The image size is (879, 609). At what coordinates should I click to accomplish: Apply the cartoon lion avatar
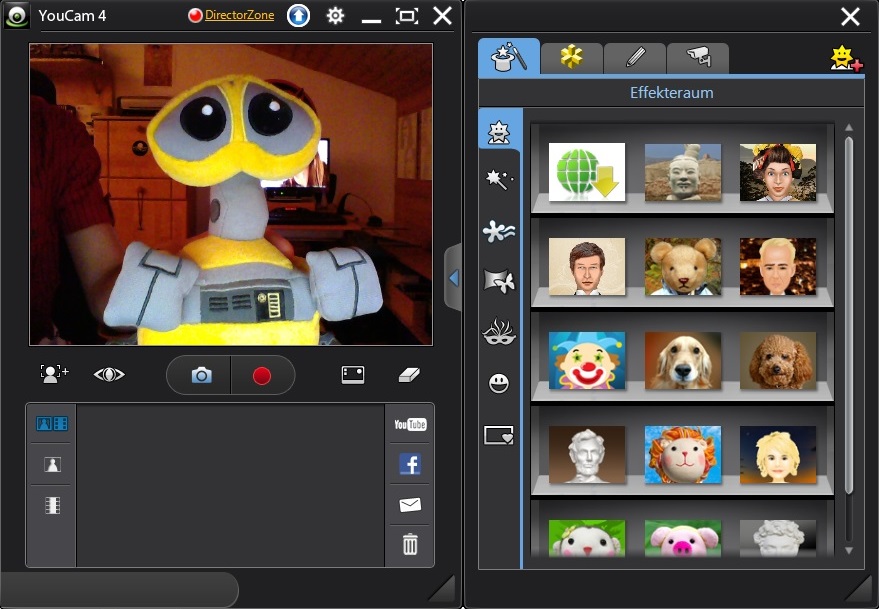(683, 455)
